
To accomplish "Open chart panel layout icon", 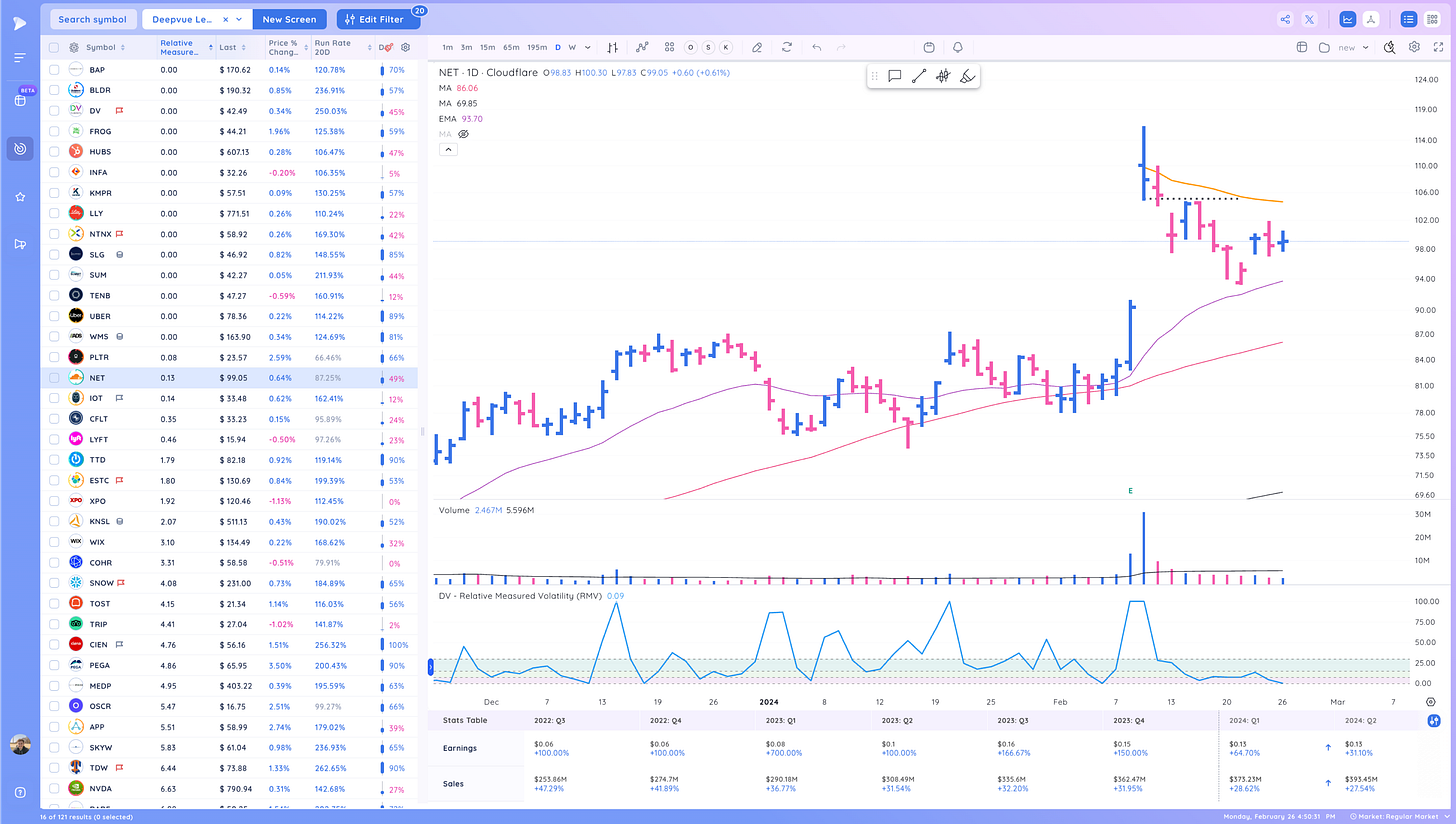I will [1302, 47].
